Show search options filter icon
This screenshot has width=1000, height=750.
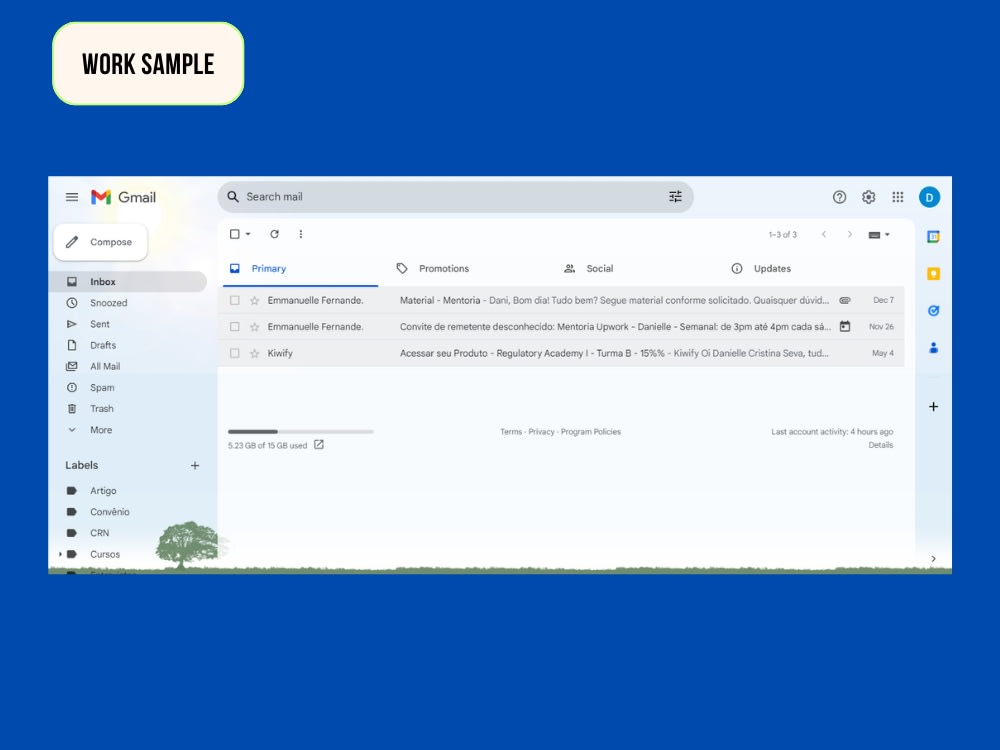(x=675, y=196)
